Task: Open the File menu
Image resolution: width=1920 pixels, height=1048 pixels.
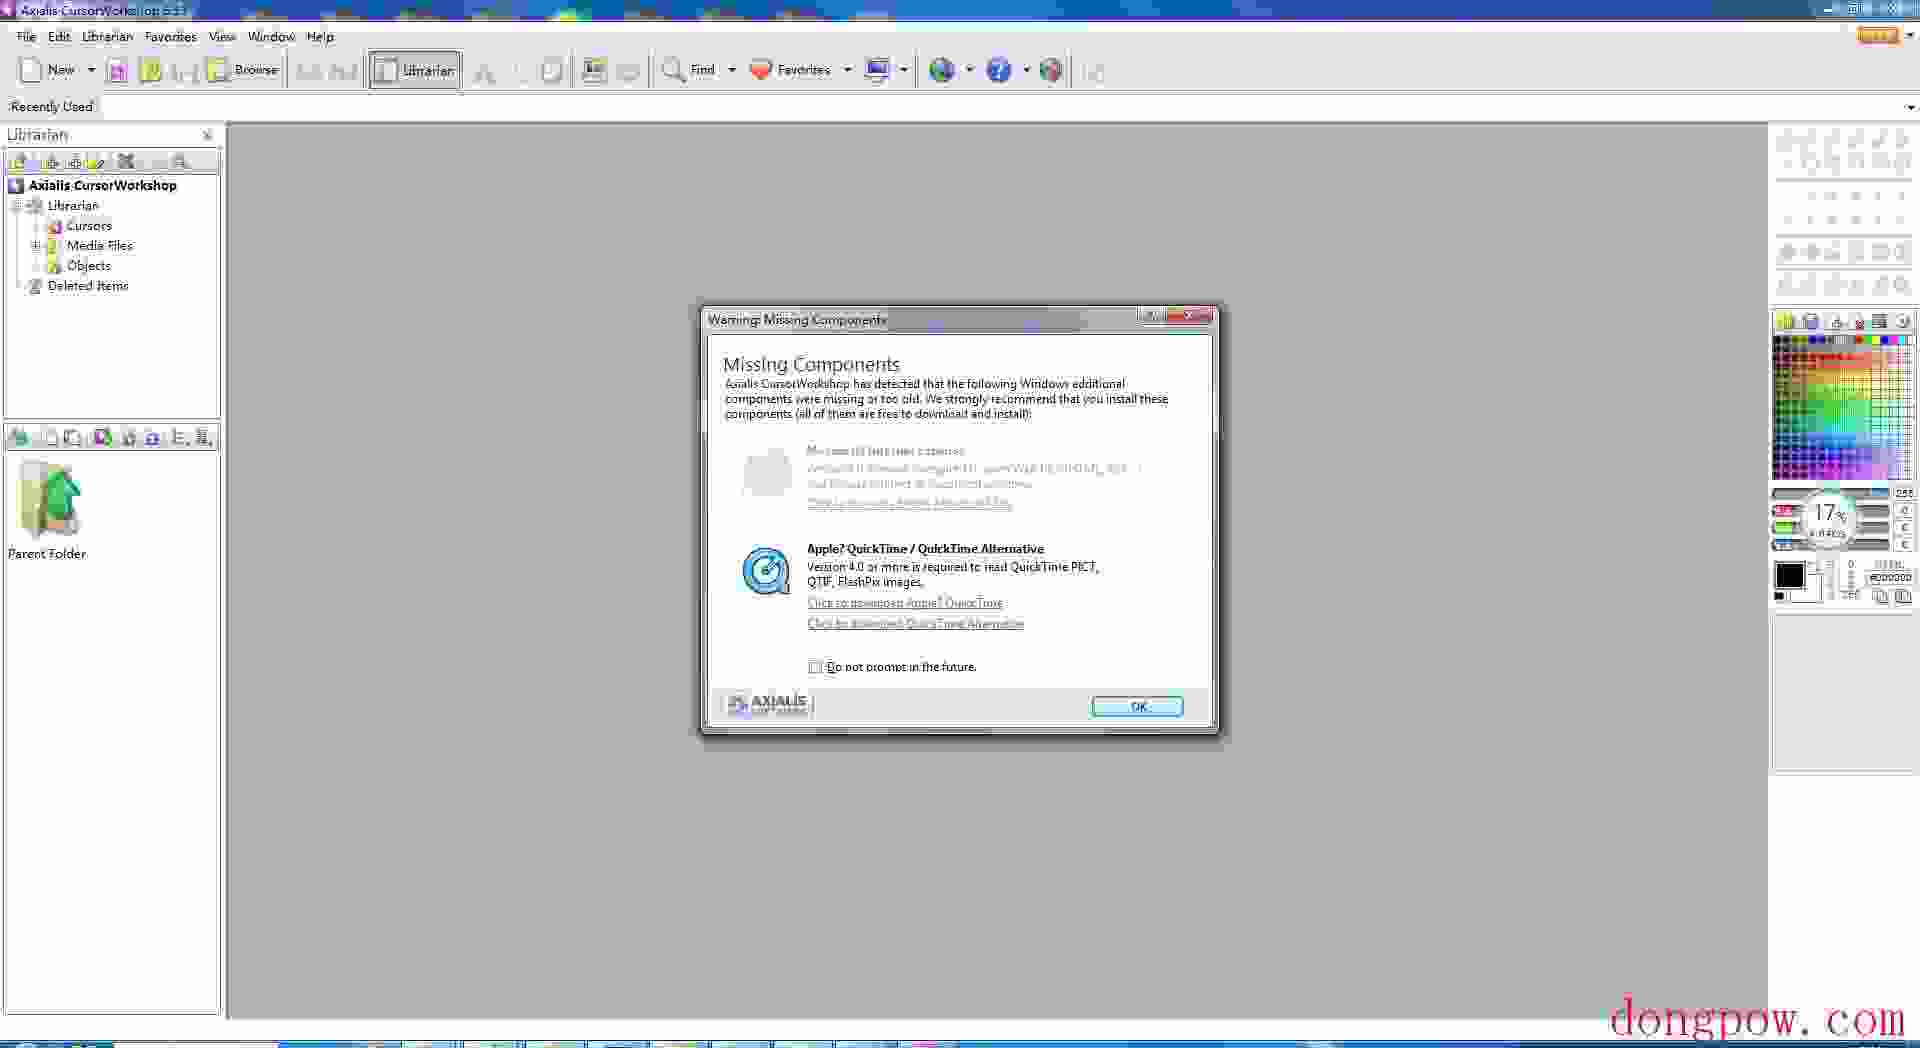Action: pyautogui.click(x=26, y=37)
